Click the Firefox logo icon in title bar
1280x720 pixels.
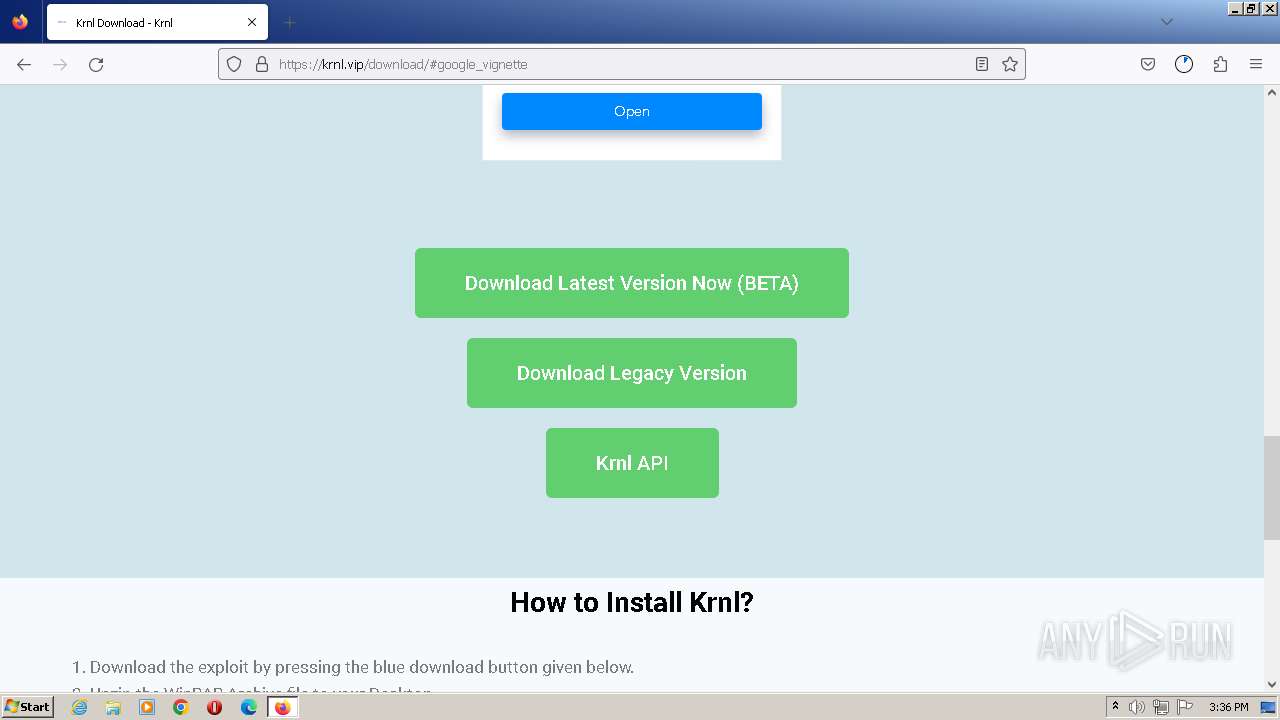[x=20, y=22]
